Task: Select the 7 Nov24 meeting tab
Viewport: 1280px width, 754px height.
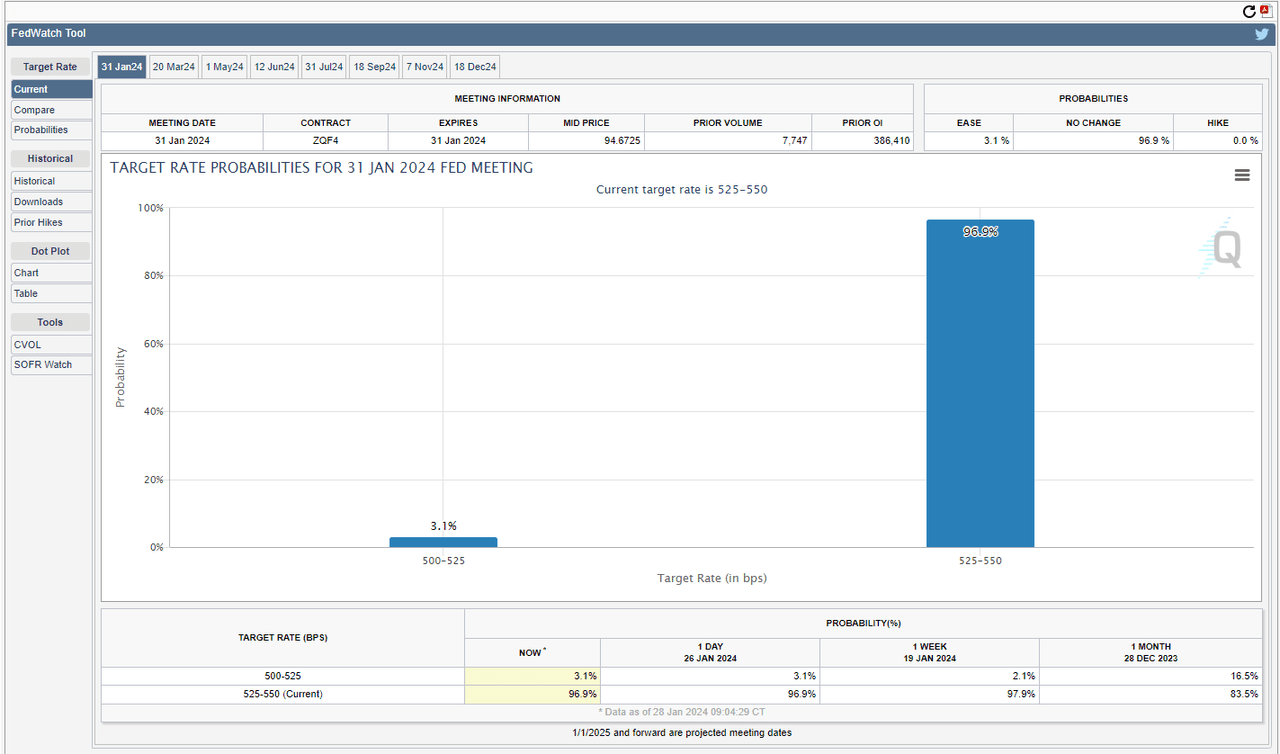Action: pos(425,67)
